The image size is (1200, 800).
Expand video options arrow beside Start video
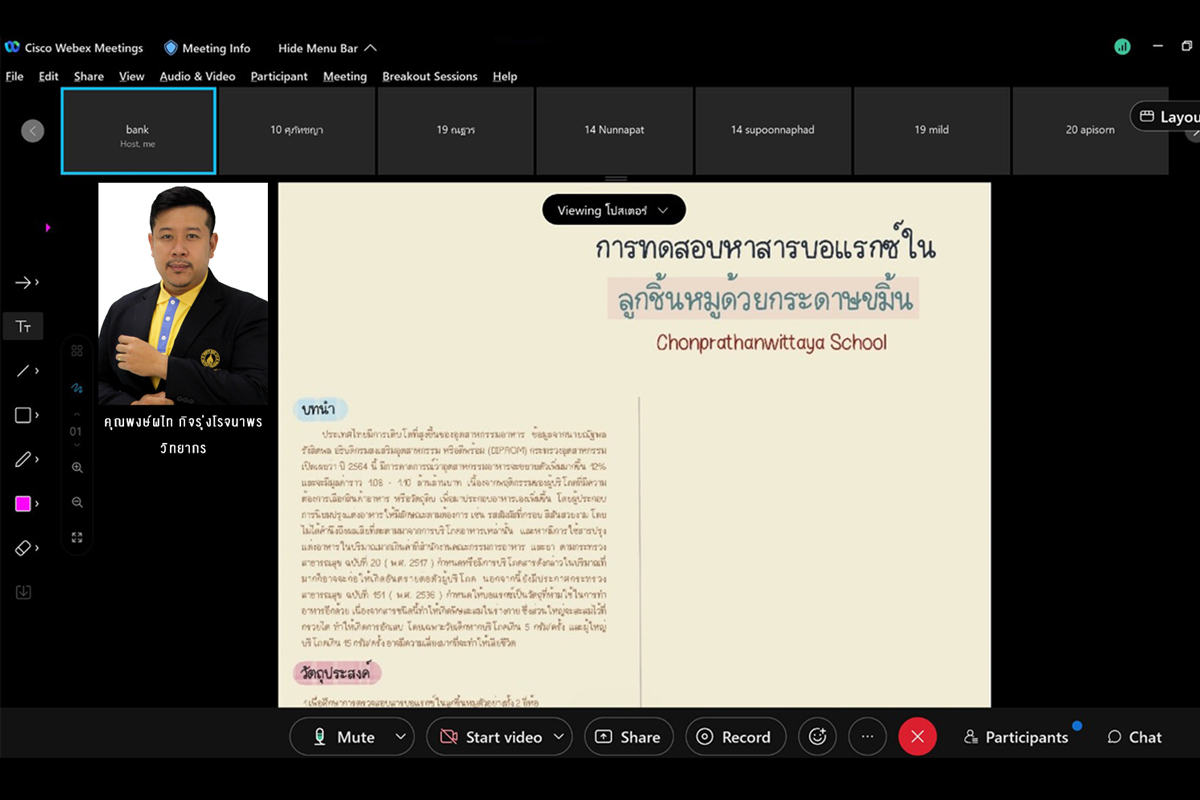coord(559,737)
